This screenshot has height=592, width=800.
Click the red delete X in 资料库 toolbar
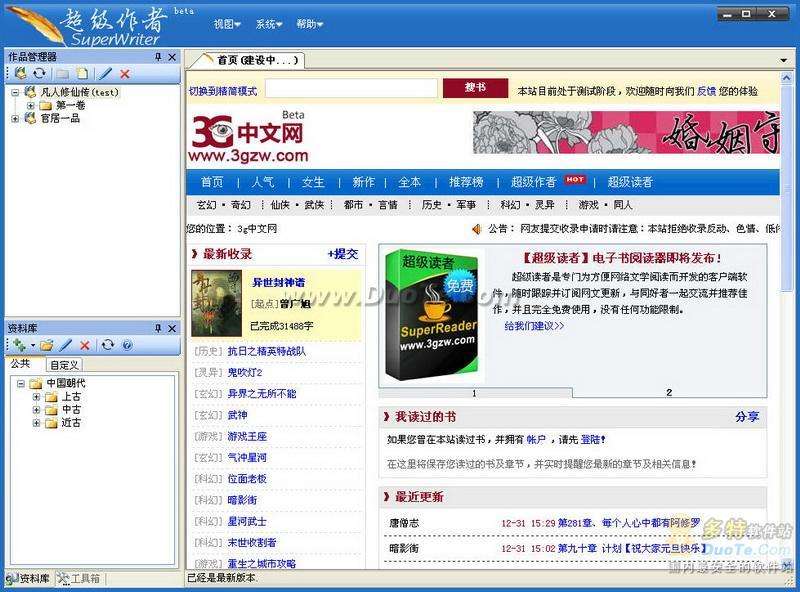[85, 345]
